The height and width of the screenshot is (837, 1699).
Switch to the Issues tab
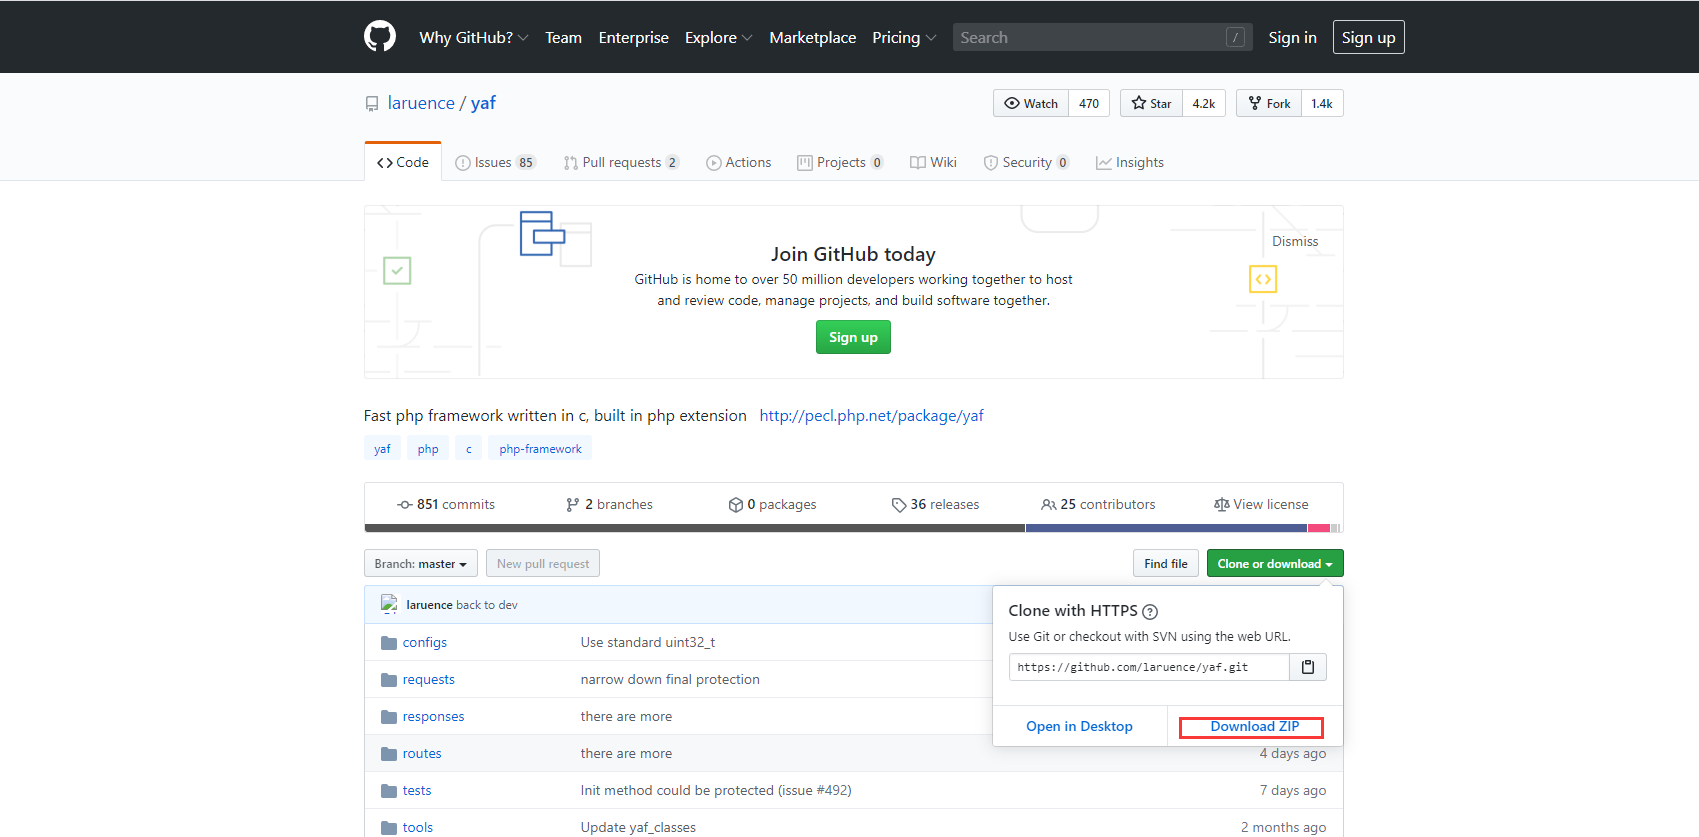point(495,162)
